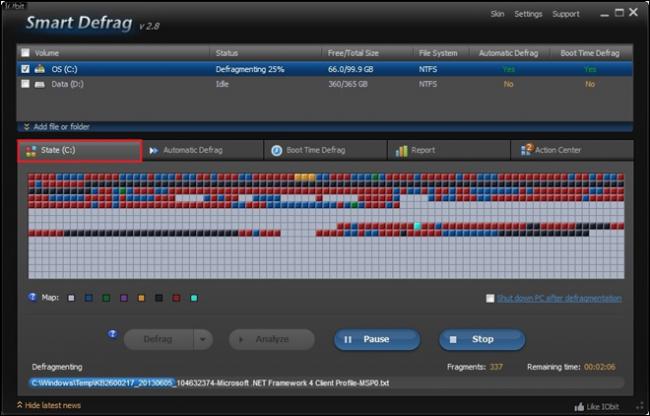Click the Volume column header
650x416 pixels.
(46, 53)
